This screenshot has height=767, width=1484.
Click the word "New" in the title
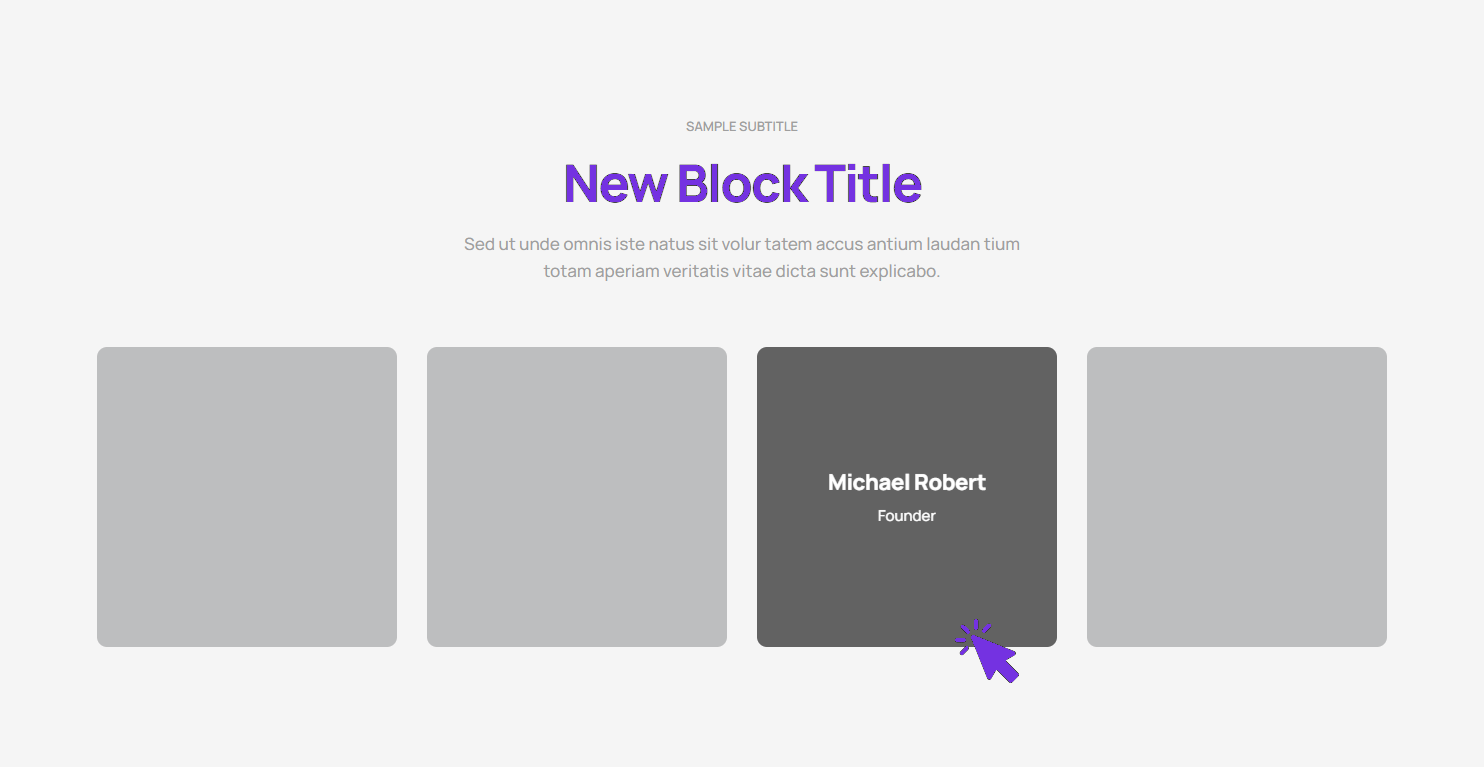tap(615, 184)
